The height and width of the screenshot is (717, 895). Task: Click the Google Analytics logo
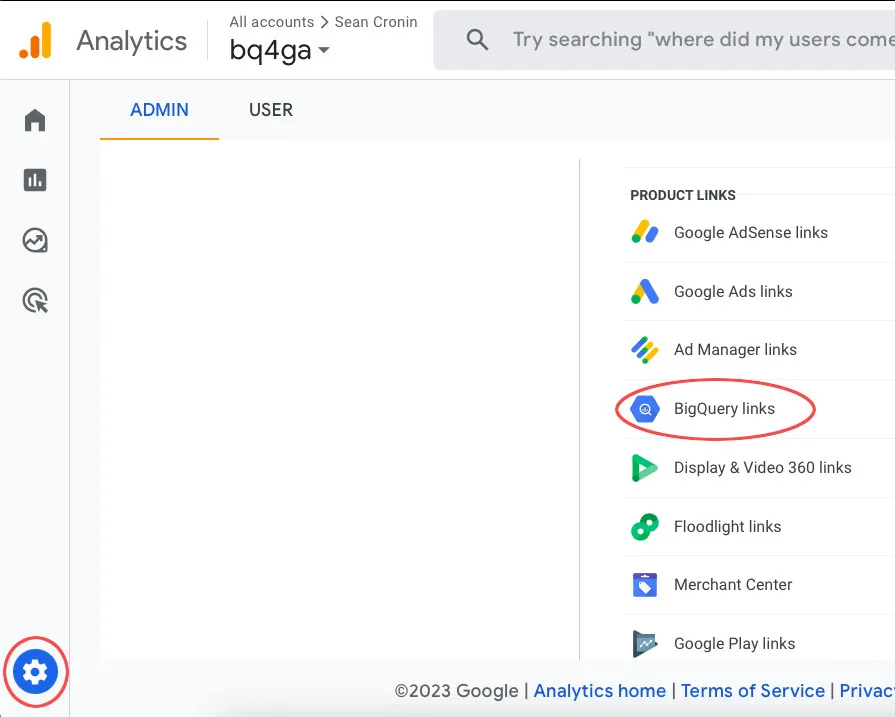[x=35, y=40]
